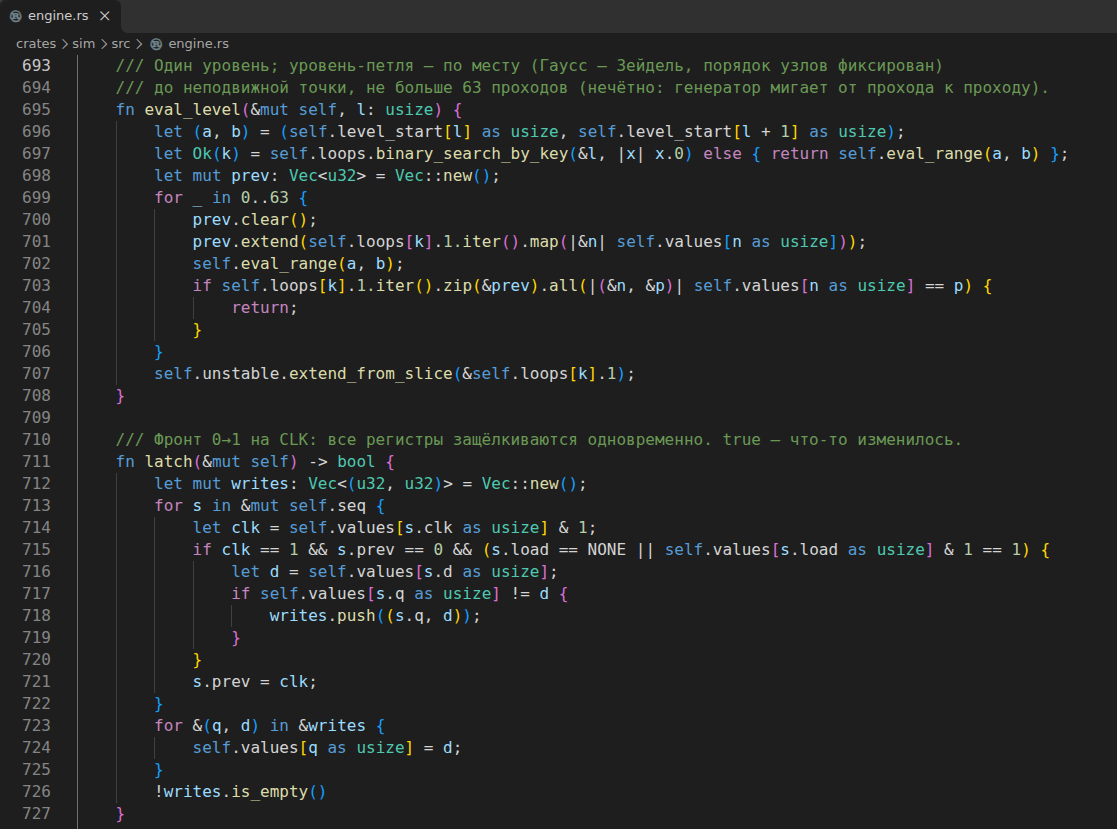Click line number 695 in the gutter
The height and width of the screenshot is (829, 1117).
(x=36, y=110)
